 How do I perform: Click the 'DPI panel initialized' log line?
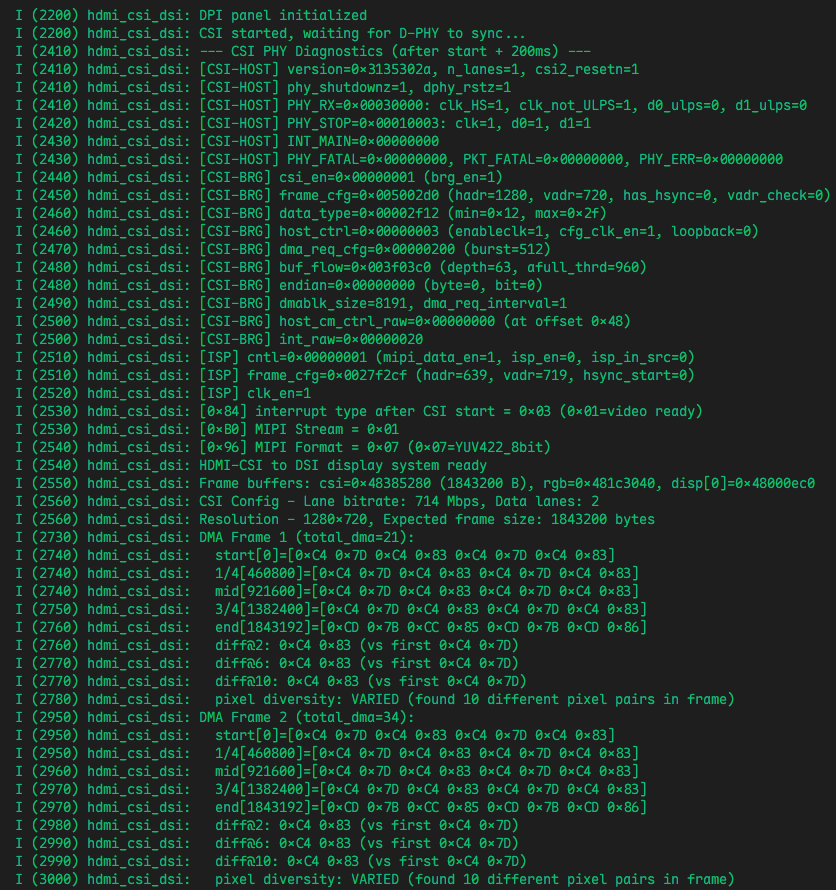191,15
